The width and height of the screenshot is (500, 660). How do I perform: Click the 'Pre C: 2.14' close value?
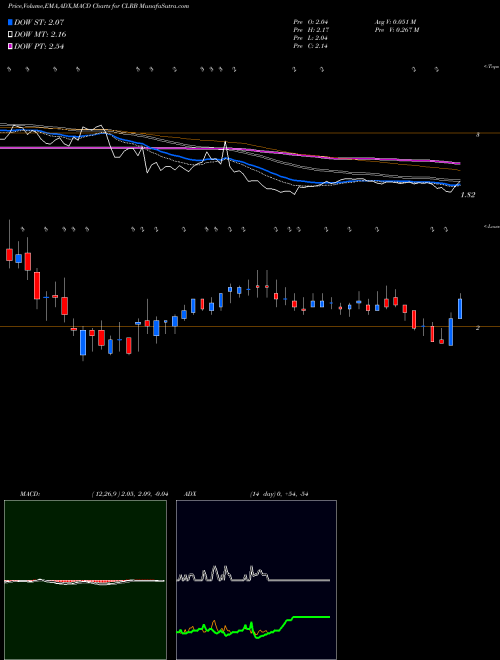click(311, 46)
